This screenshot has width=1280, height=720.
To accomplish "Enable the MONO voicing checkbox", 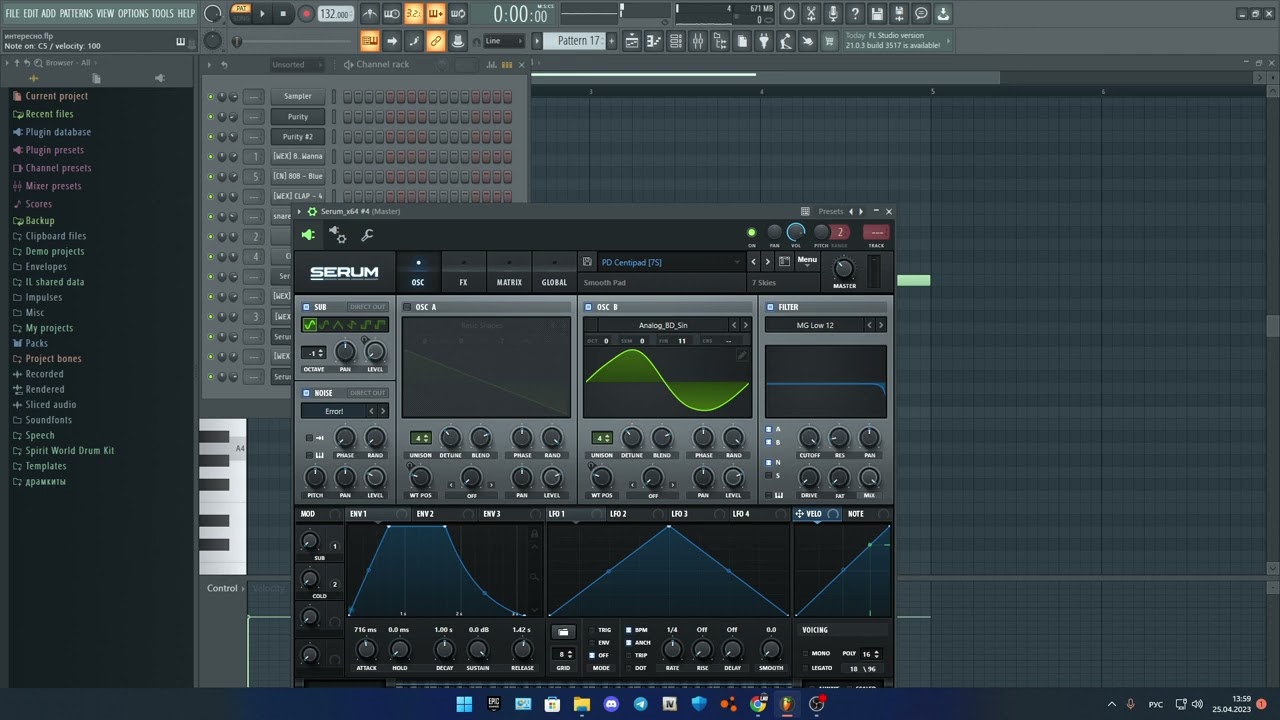I will tap(804, 653).
